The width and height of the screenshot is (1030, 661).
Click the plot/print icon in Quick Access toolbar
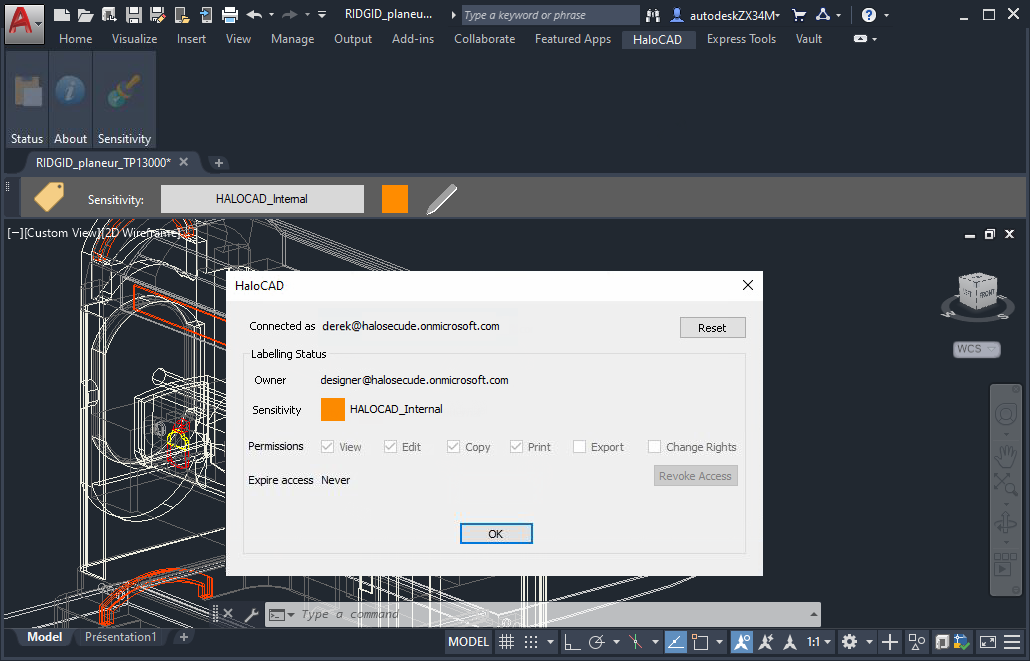click(231, 15)
